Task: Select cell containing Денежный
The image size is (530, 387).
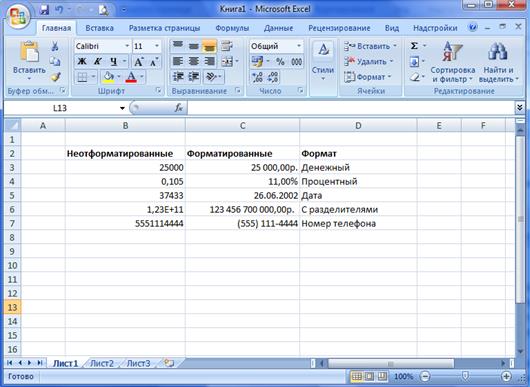Action: (x=358, y=168)
